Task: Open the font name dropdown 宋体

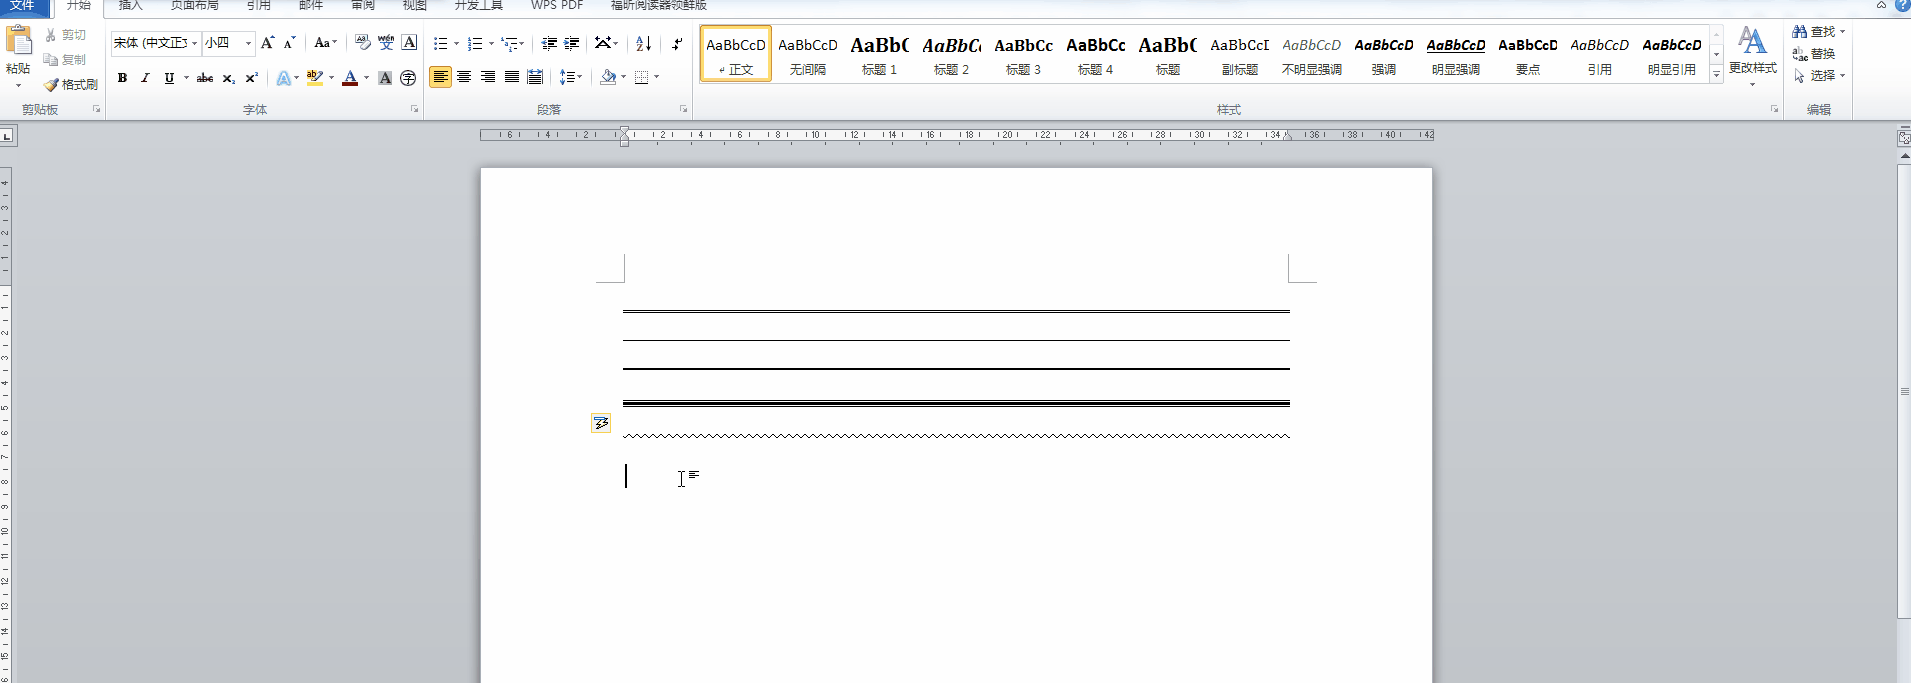Action: point(194,43)
